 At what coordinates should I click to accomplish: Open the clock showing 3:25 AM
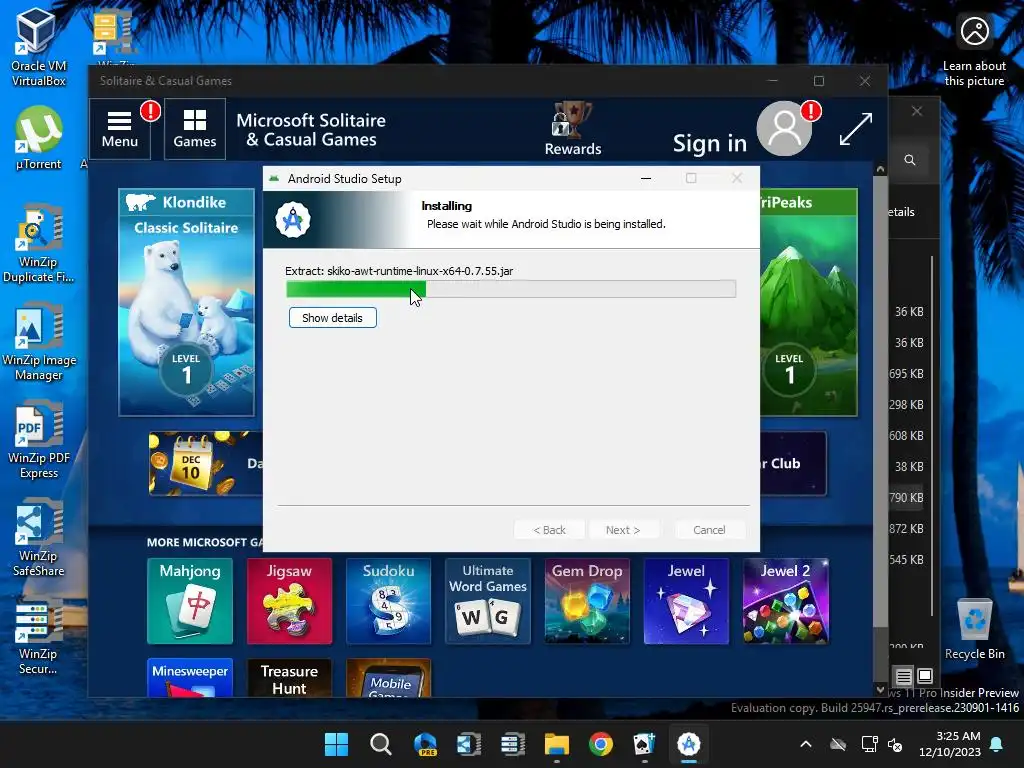[950, 744]
